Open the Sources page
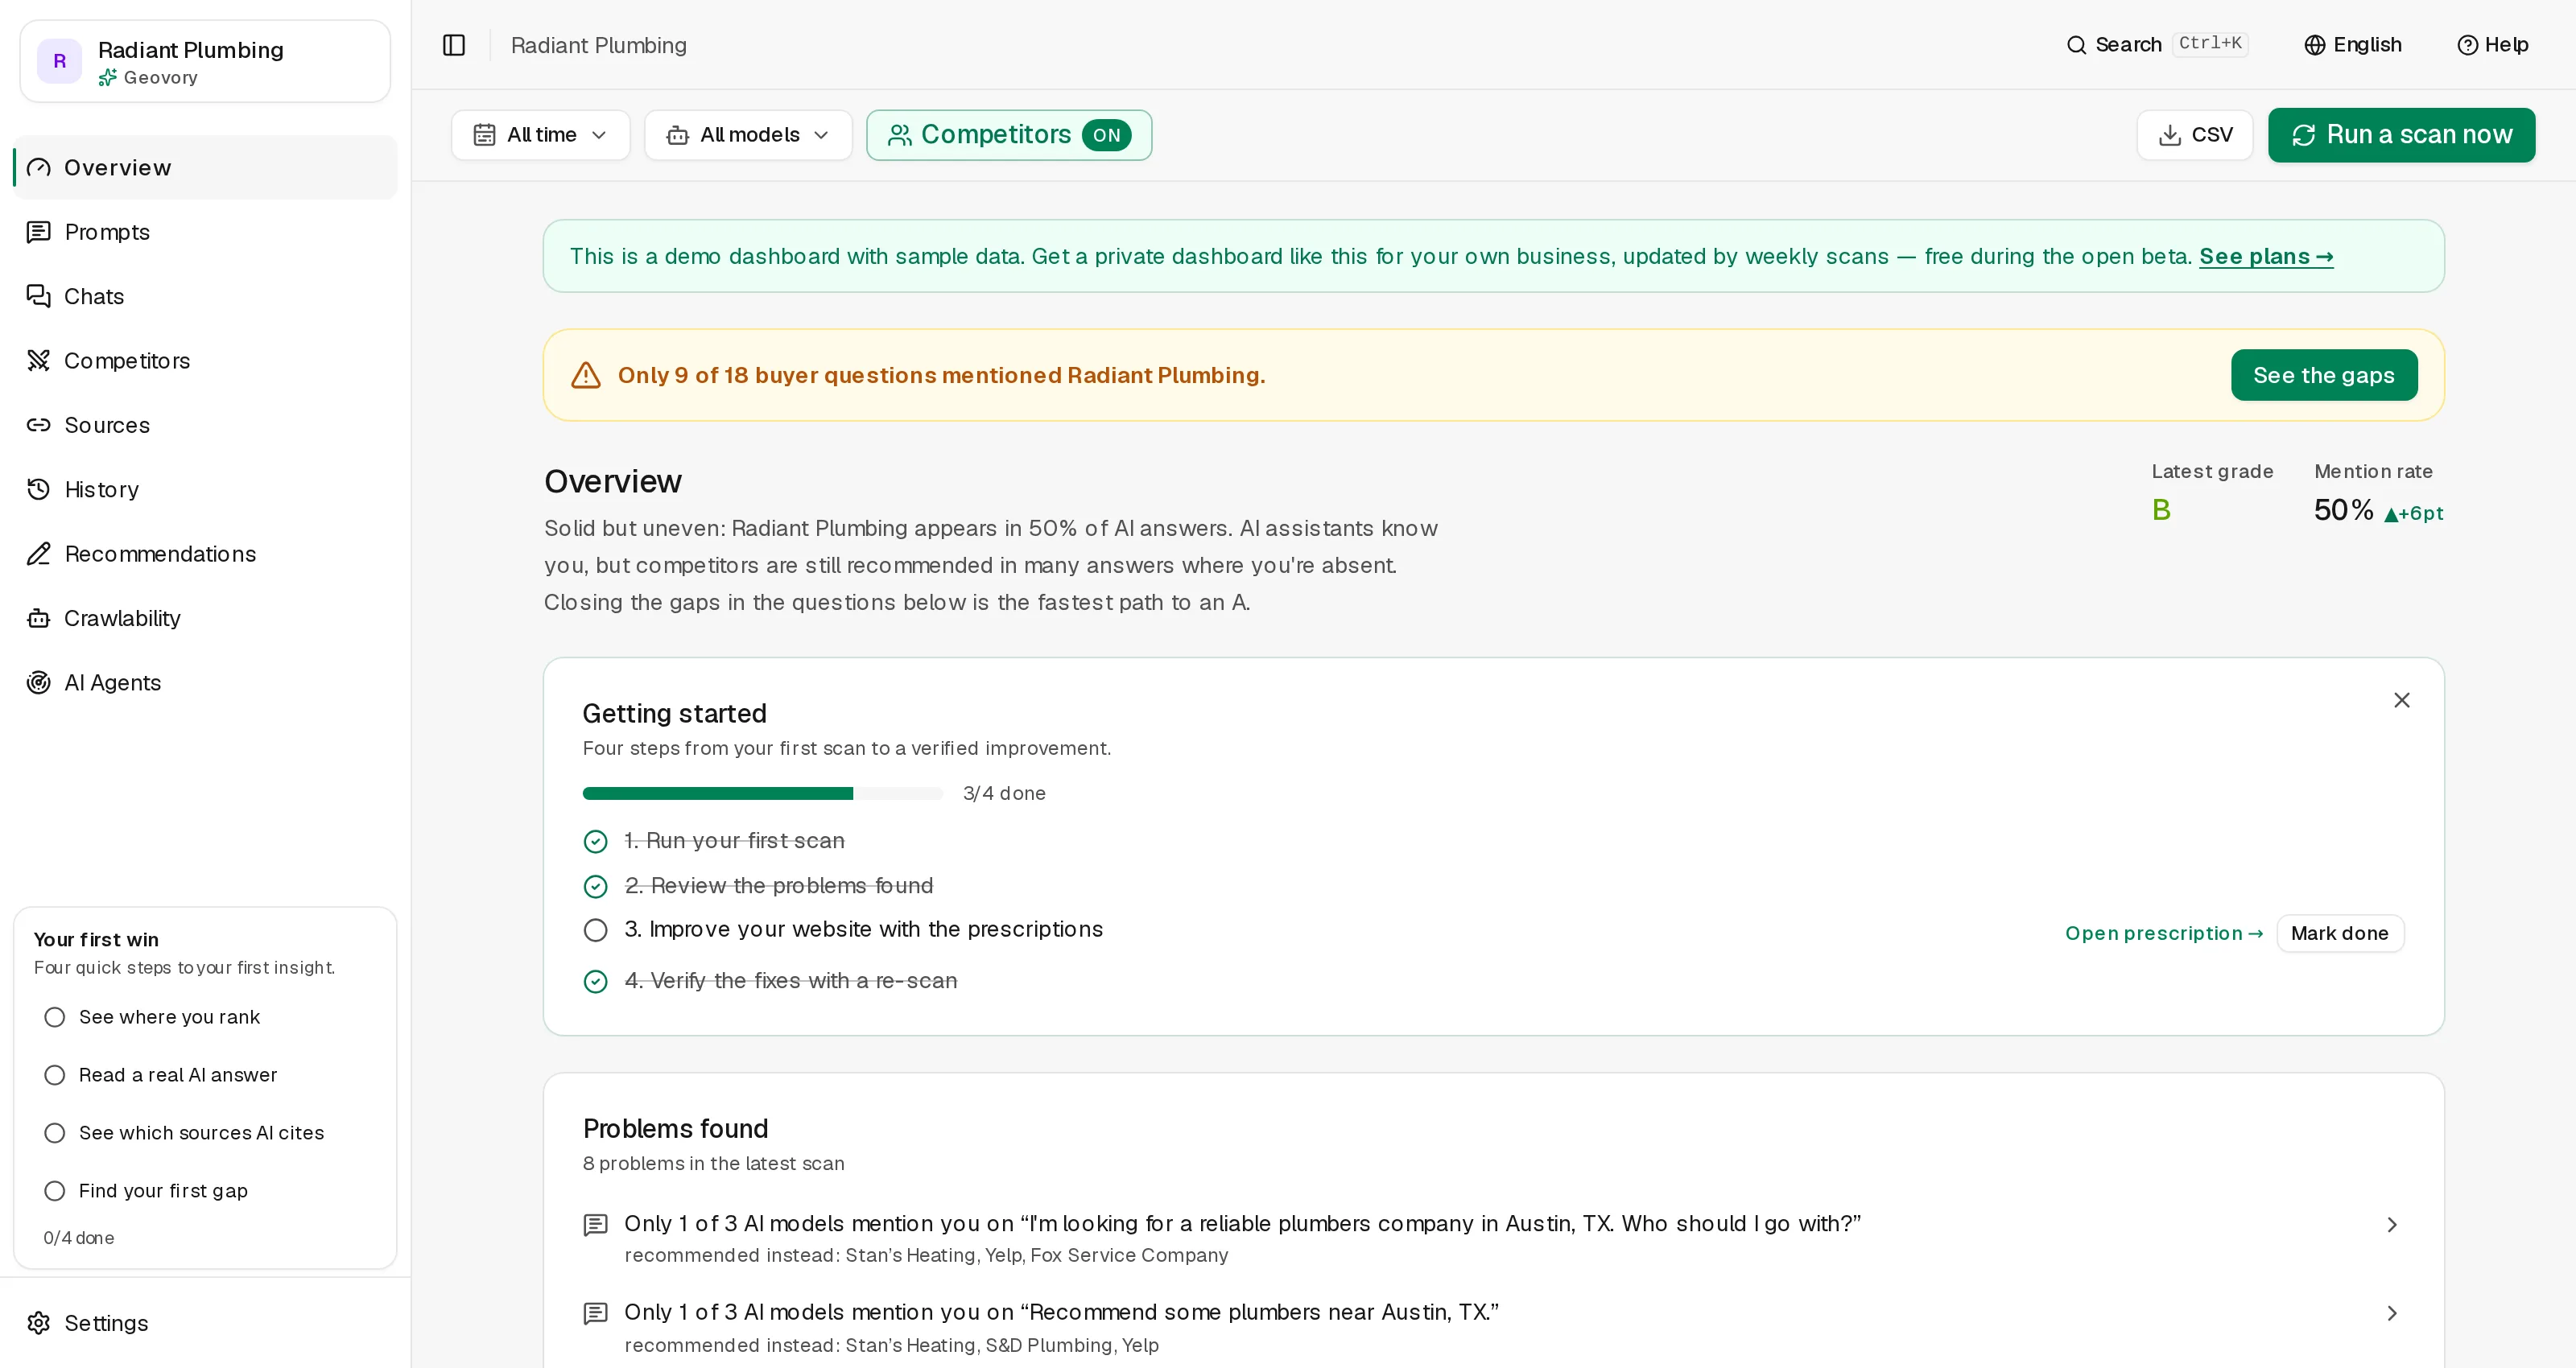This screenshot has height=1368, width=2576. pyautogui.click(x=205, y=425)
